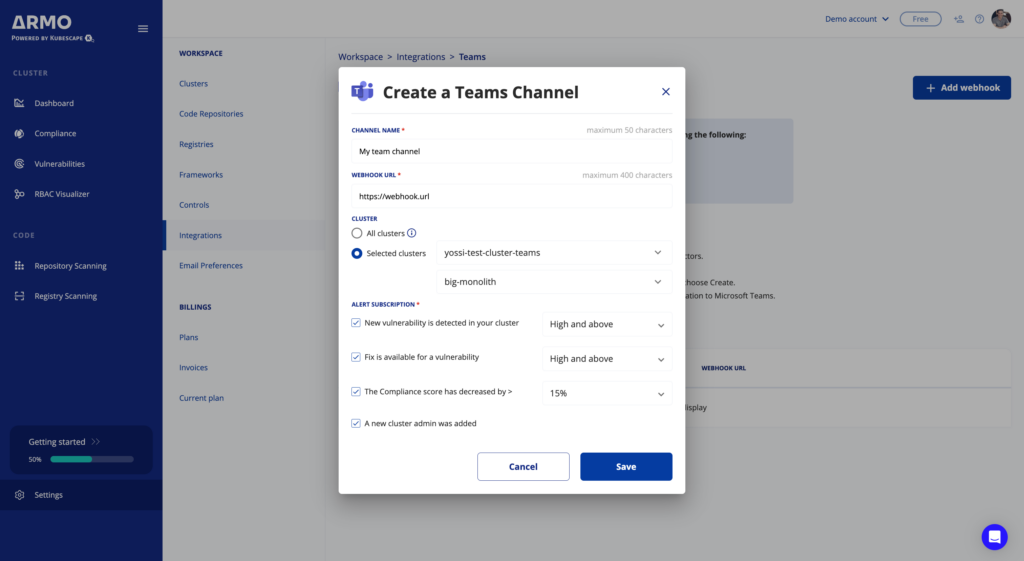Viewport: 1024px width, 561px height.
Task: Toggle the New vulnerability is detected checkbox
Action: (x=356, y=323)
